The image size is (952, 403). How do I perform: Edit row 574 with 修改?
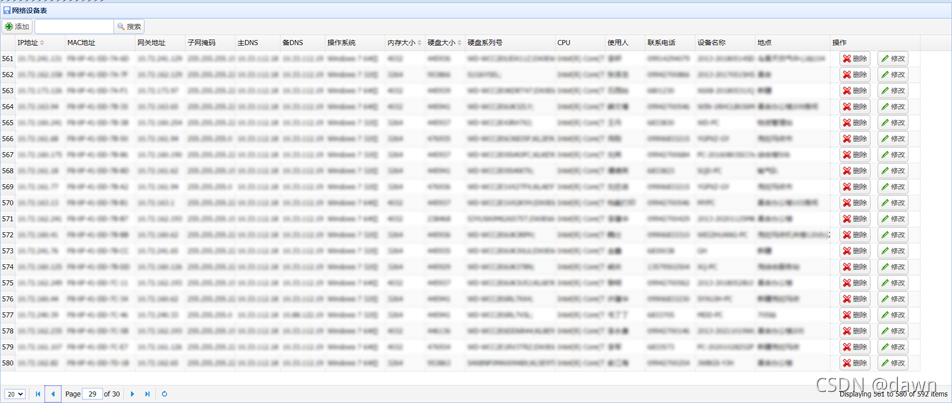pos(893,266)
